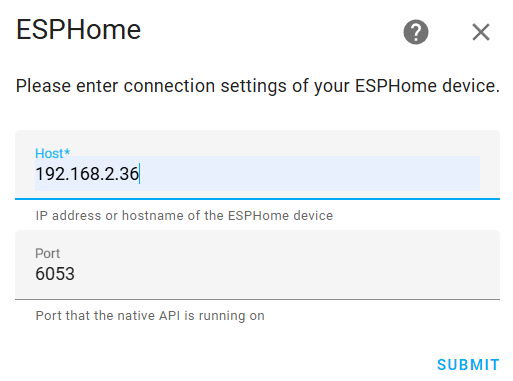Open the ESPHome help question mark icon

point(416,32)
